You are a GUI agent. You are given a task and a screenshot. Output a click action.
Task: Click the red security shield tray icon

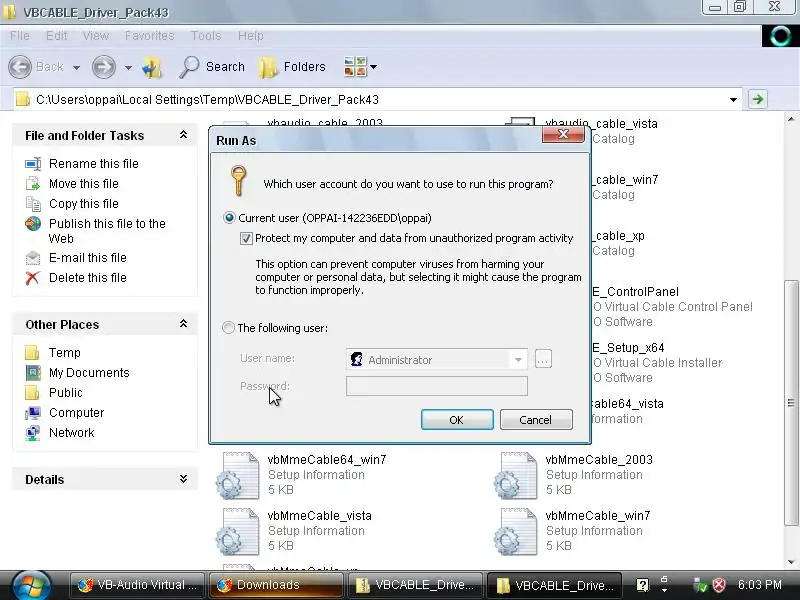[719, 585]
